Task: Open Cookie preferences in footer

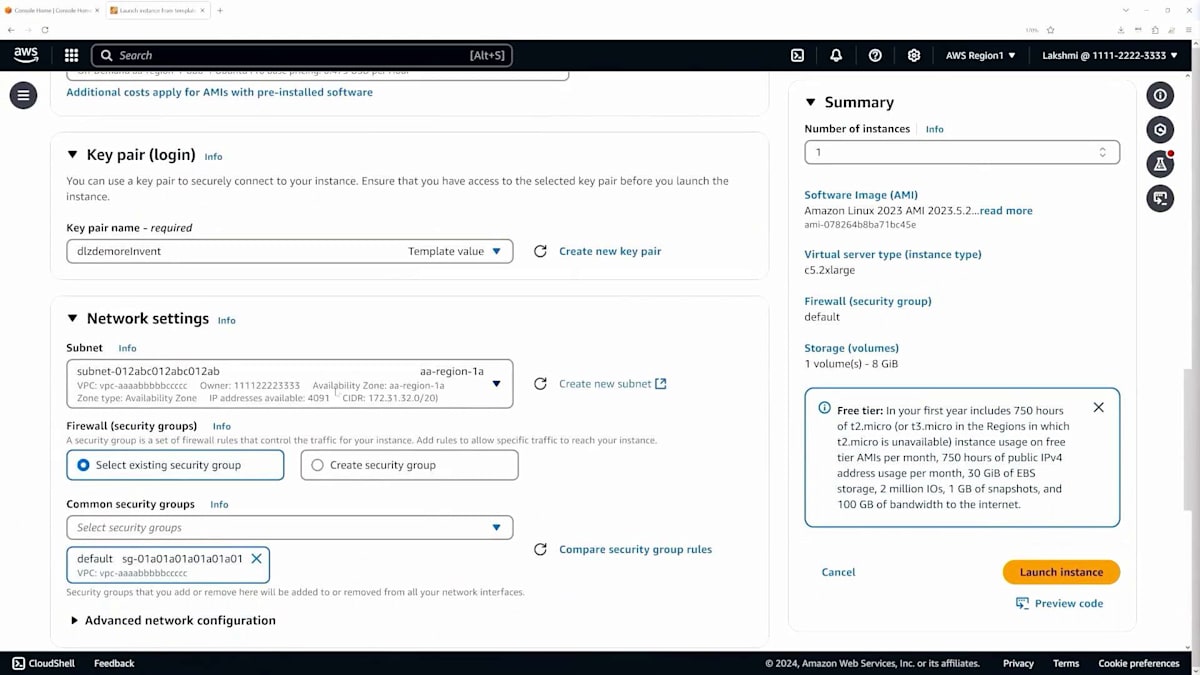Action: 1139,664
